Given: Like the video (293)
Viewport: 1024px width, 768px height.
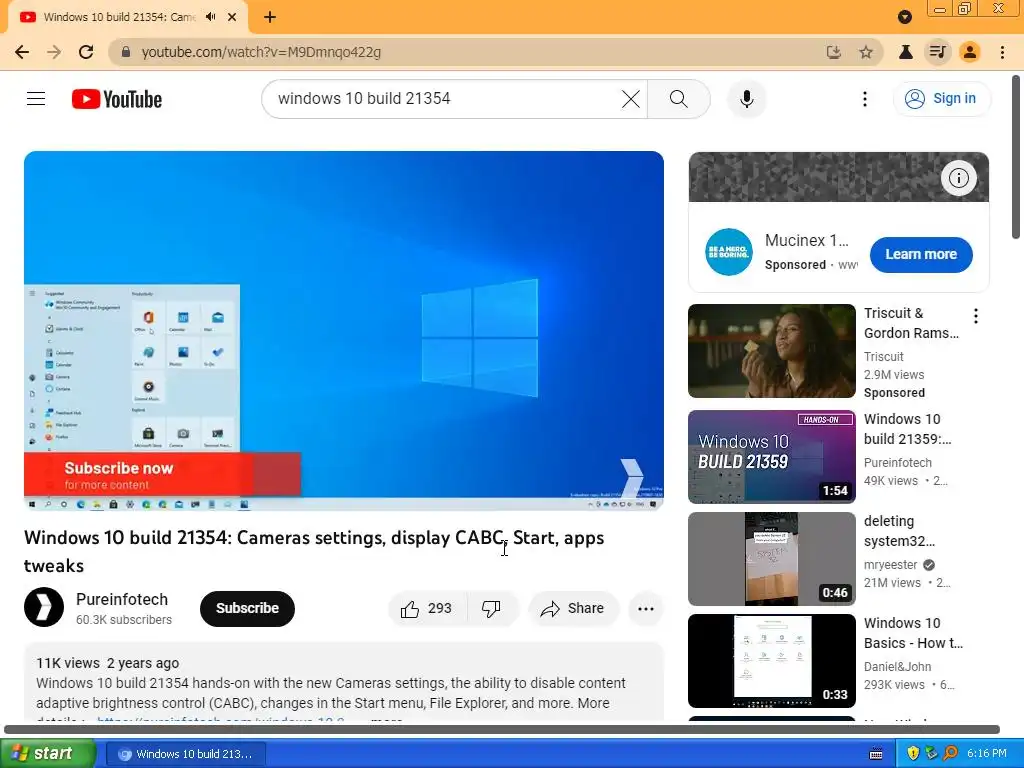Looking at the screenshot, I should 428,609.
